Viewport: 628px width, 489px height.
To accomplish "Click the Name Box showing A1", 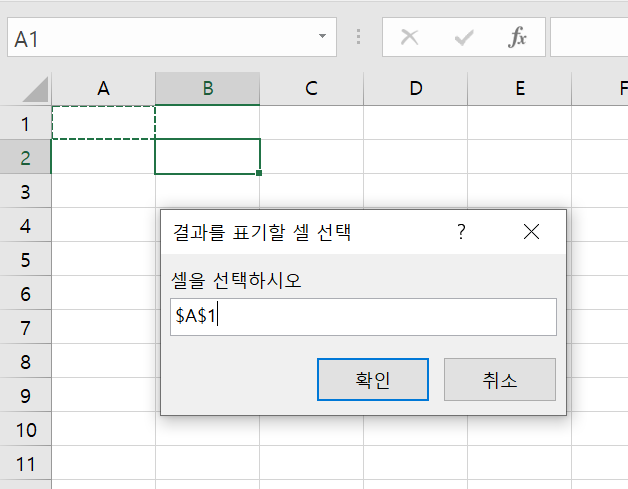I will [x=172, y=37].
